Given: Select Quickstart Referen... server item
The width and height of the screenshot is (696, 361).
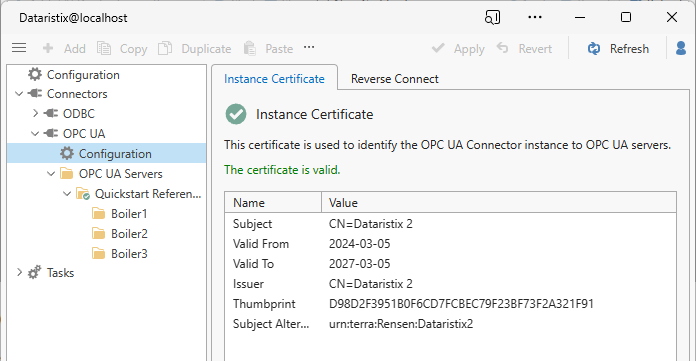Looking at the screenshot, I should [148, 194].
